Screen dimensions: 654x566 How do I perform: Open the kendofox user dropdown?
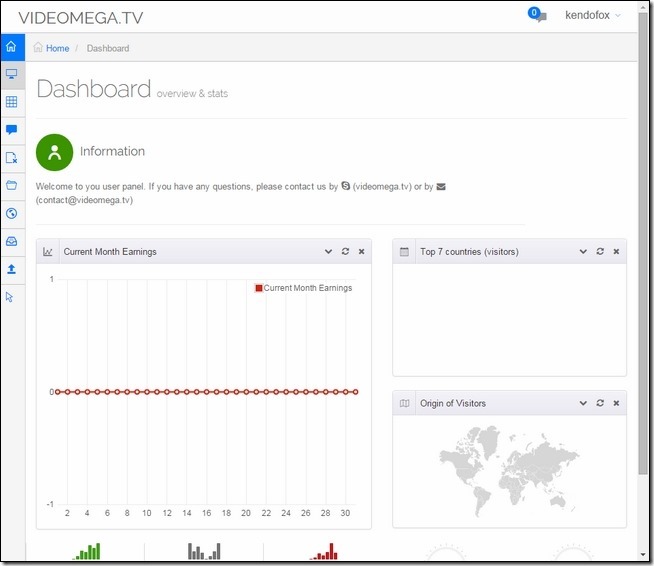coord(593,15)
